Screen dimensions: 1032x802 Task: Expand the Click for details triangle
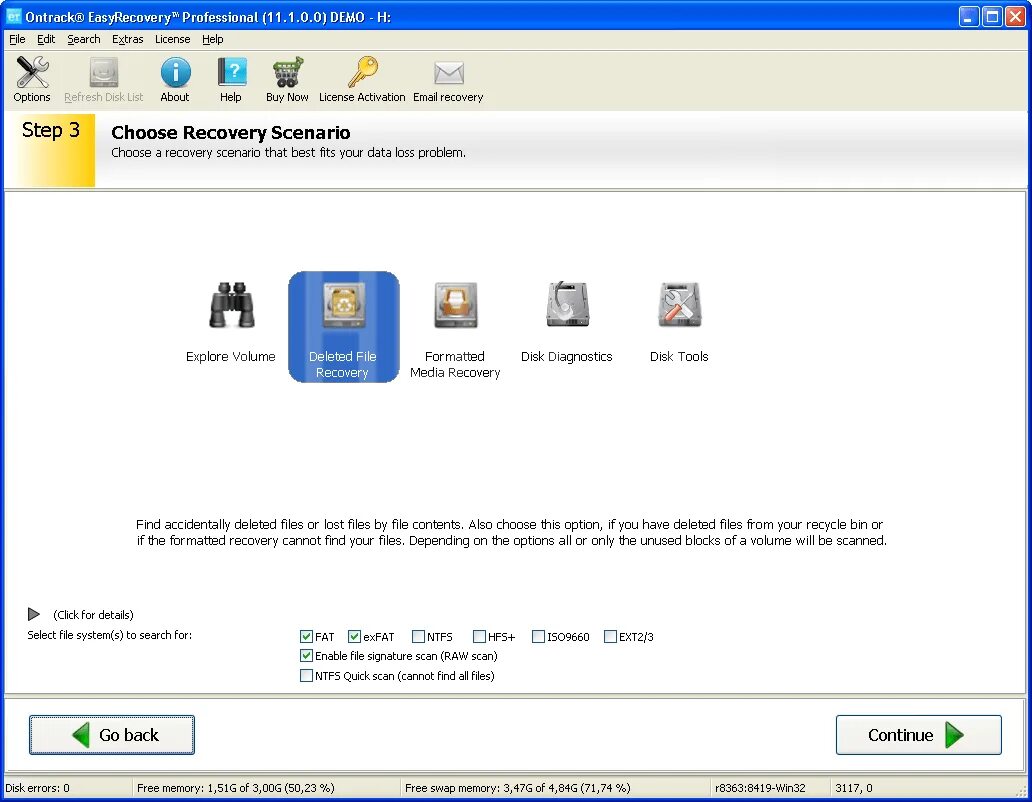pos(34,614)
